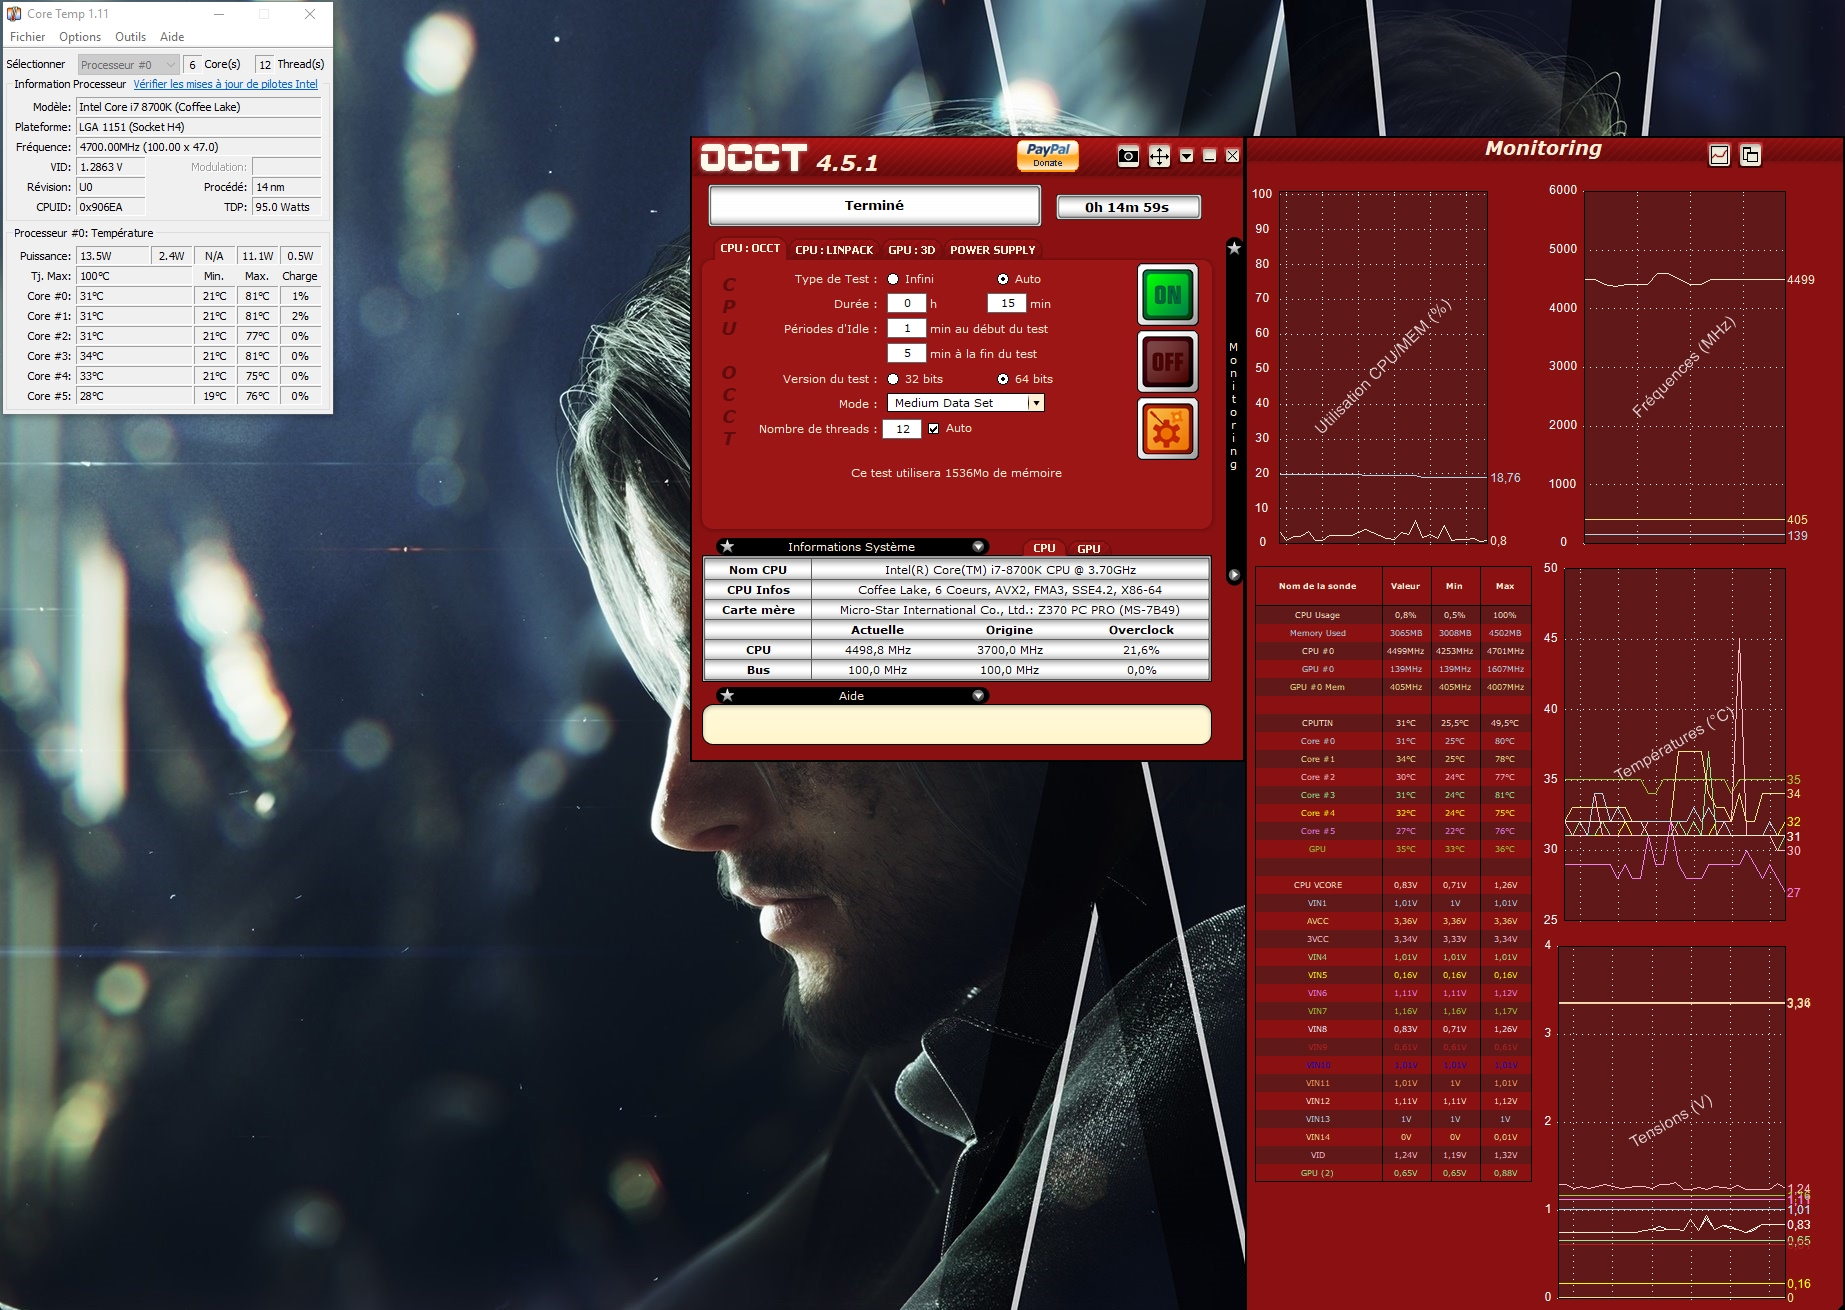Click Nombre de threads field
Image resolution: width=1845 pixels, height=1310 pixels.
click(x=902, y=429)
